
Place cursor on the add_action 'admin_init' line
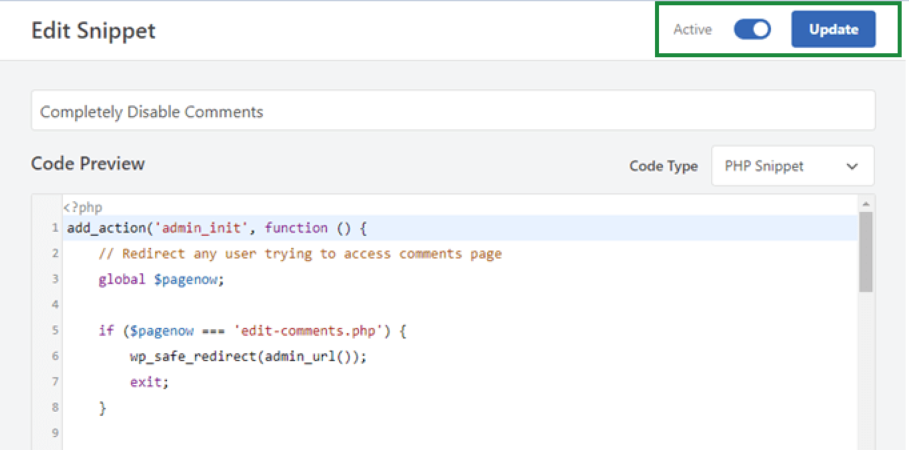(218, 228)
